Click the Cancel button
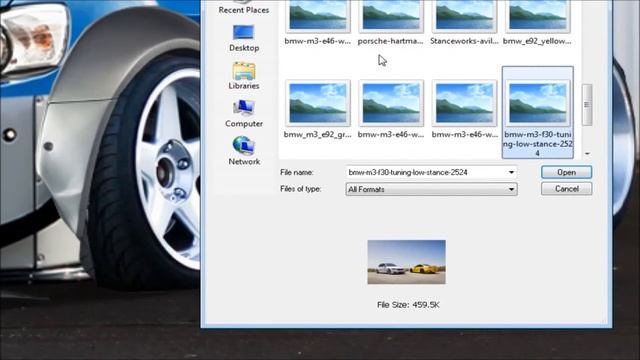 tap(567, 189)
